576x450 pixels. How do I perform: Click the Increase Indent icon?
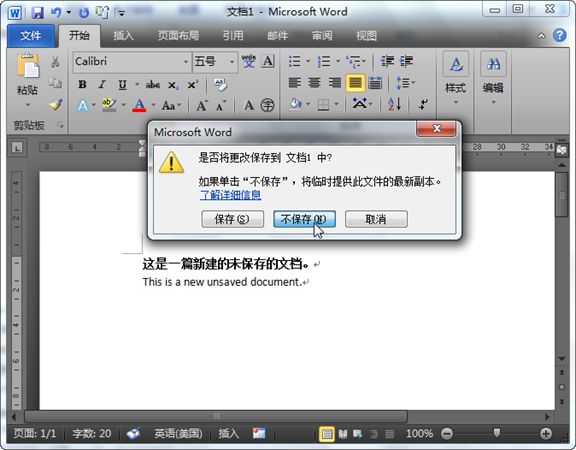pos(406,61)
